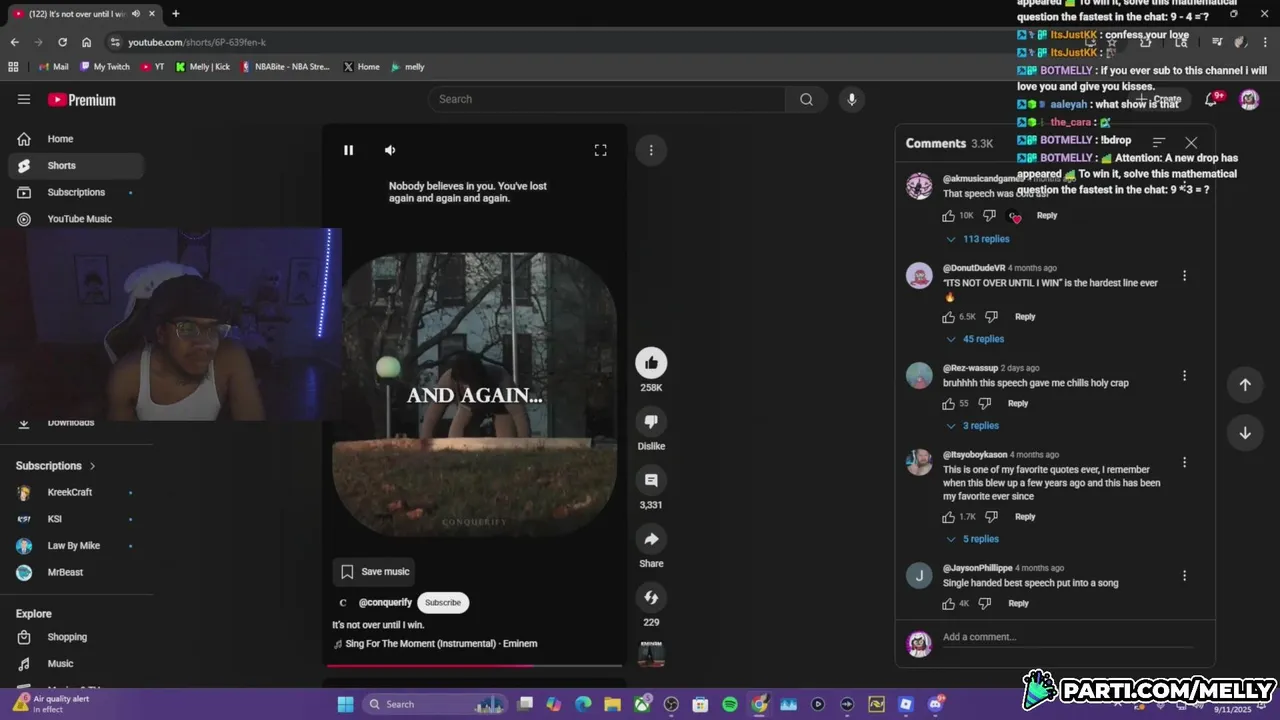Like the JaysonPhillippe comment

(948, 604)
